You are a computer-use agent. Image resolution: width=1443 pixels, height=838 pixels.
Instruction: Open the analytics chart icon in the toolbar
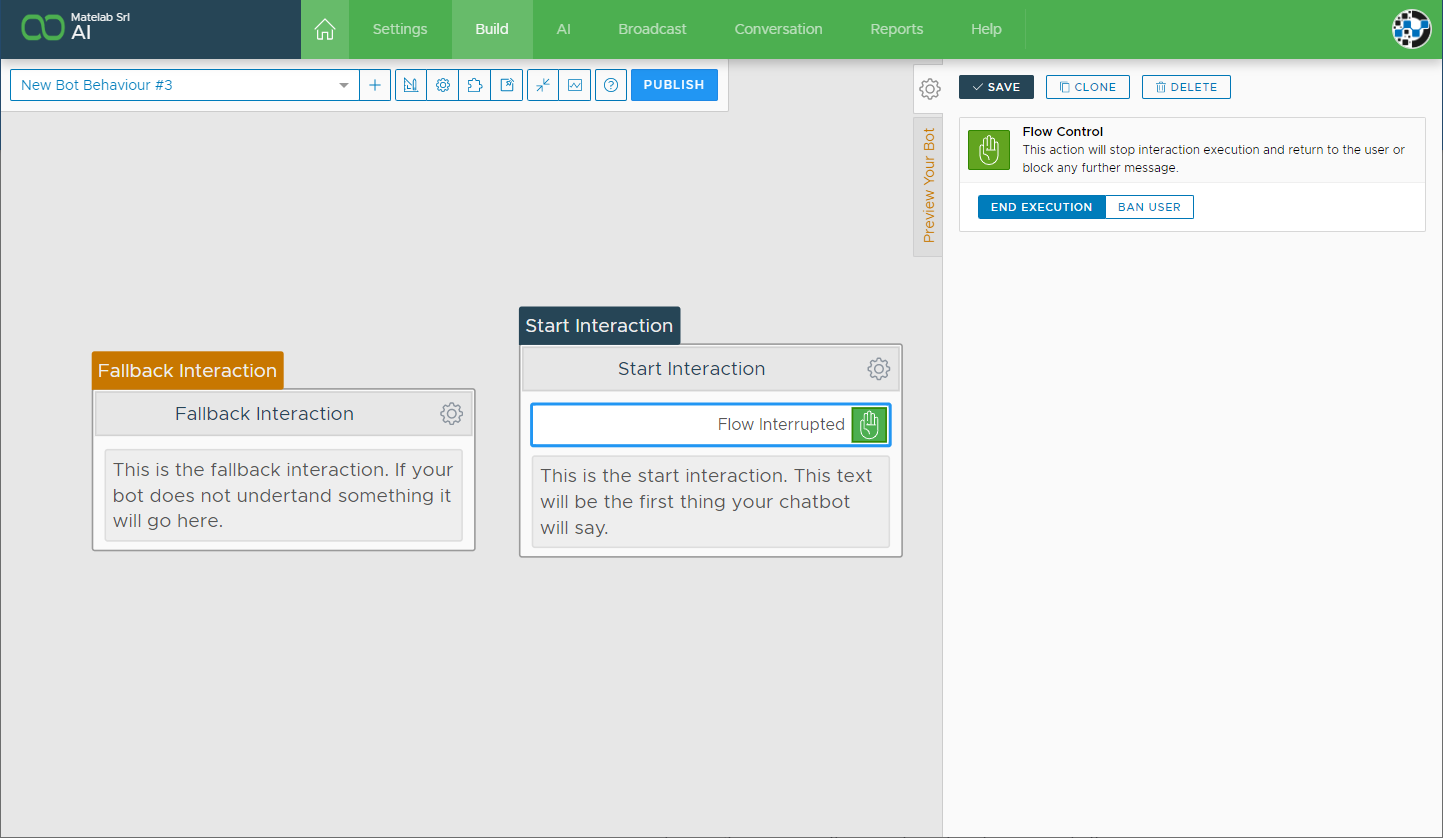[575, 85]
